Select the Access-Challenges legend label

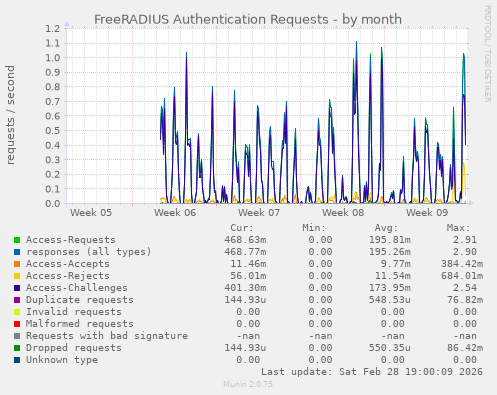point(77,288)
